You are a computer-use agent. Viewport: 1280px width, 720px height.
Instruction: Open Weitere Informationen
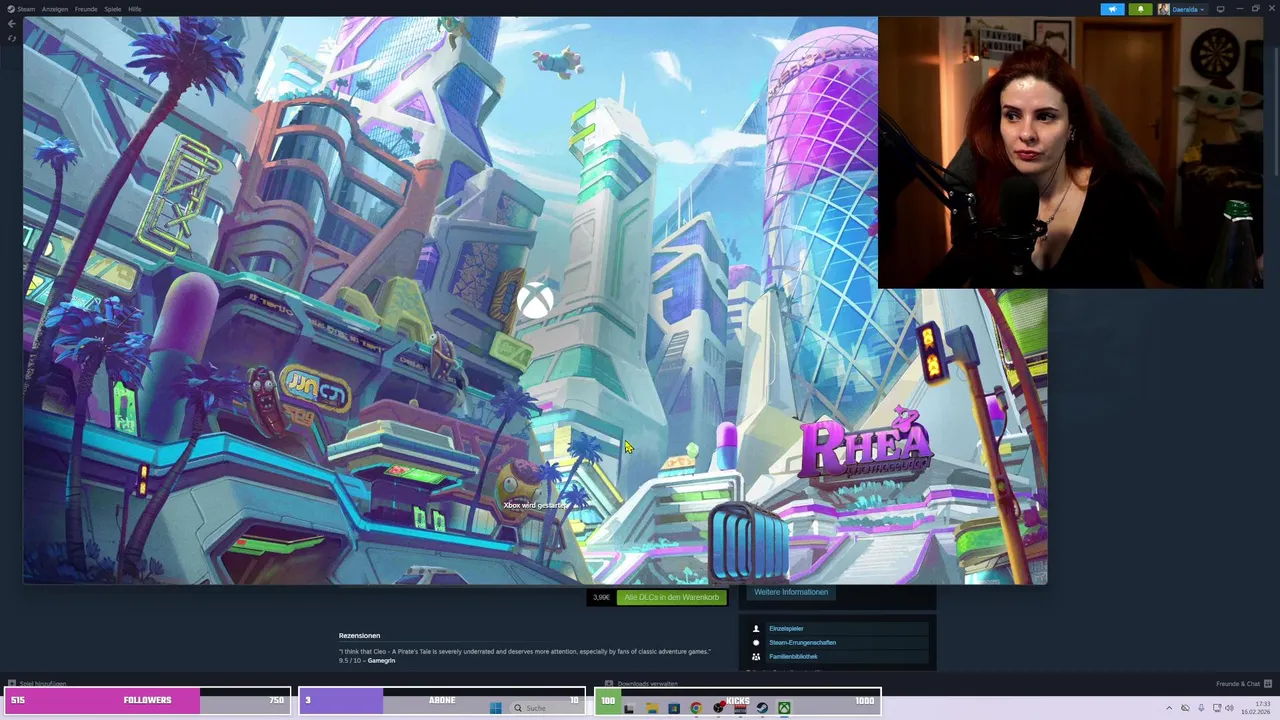pos(791,592)
